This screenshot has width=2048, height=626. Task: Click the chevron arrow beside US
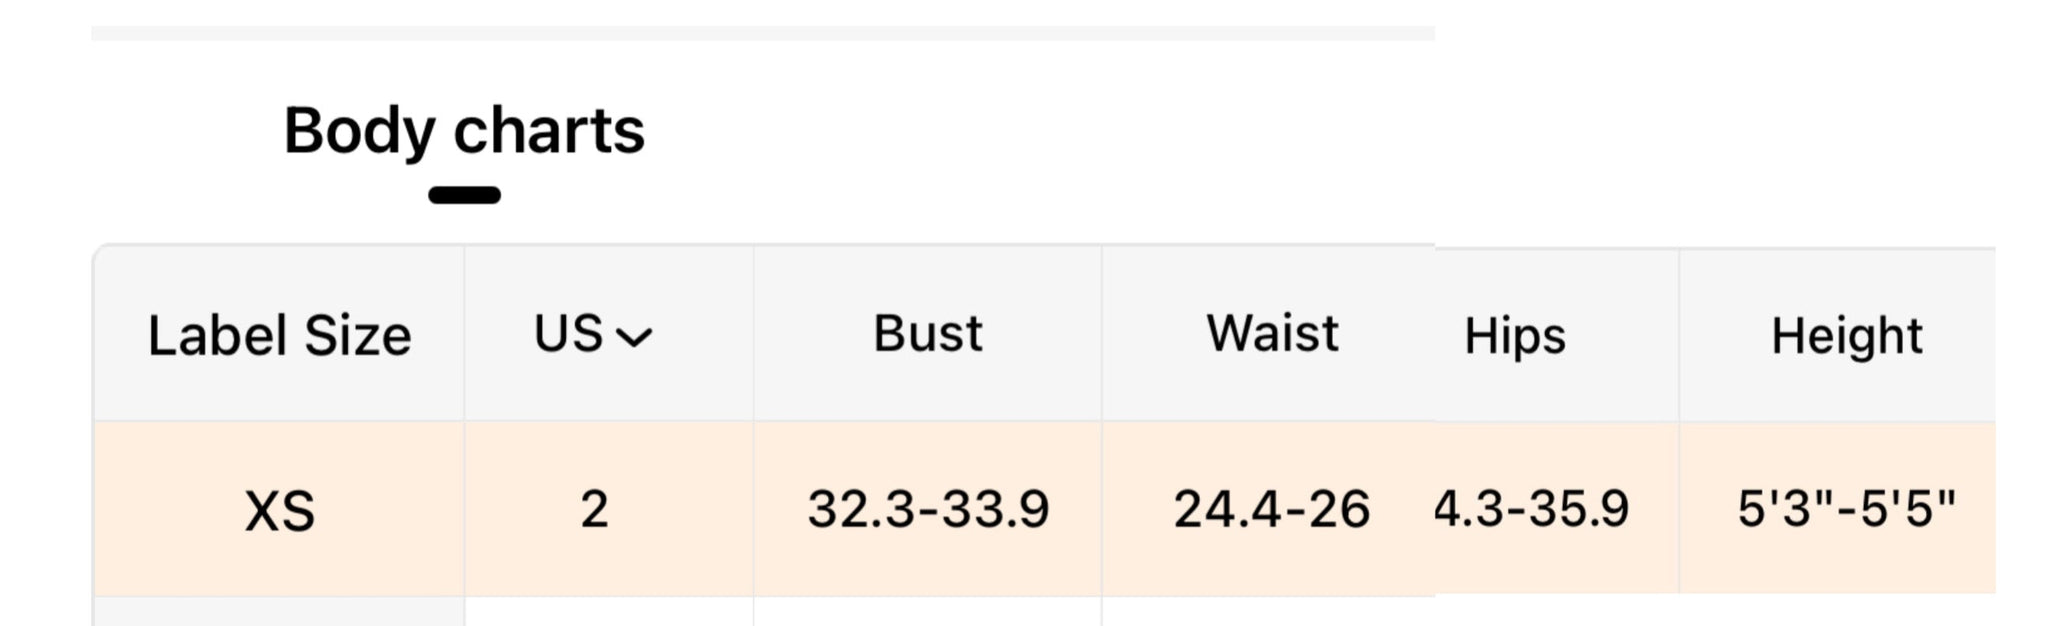[634, 337]
